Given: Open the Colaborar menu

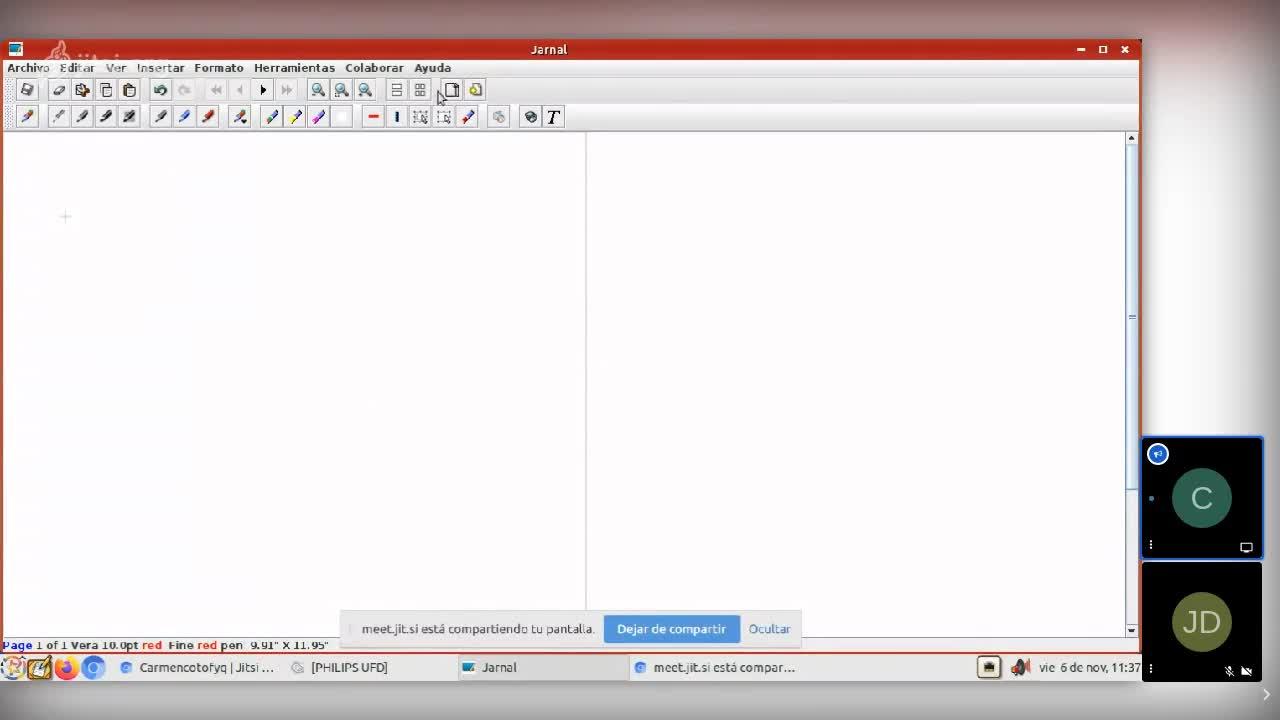Looking at the screenshot, I should point(374,68).
